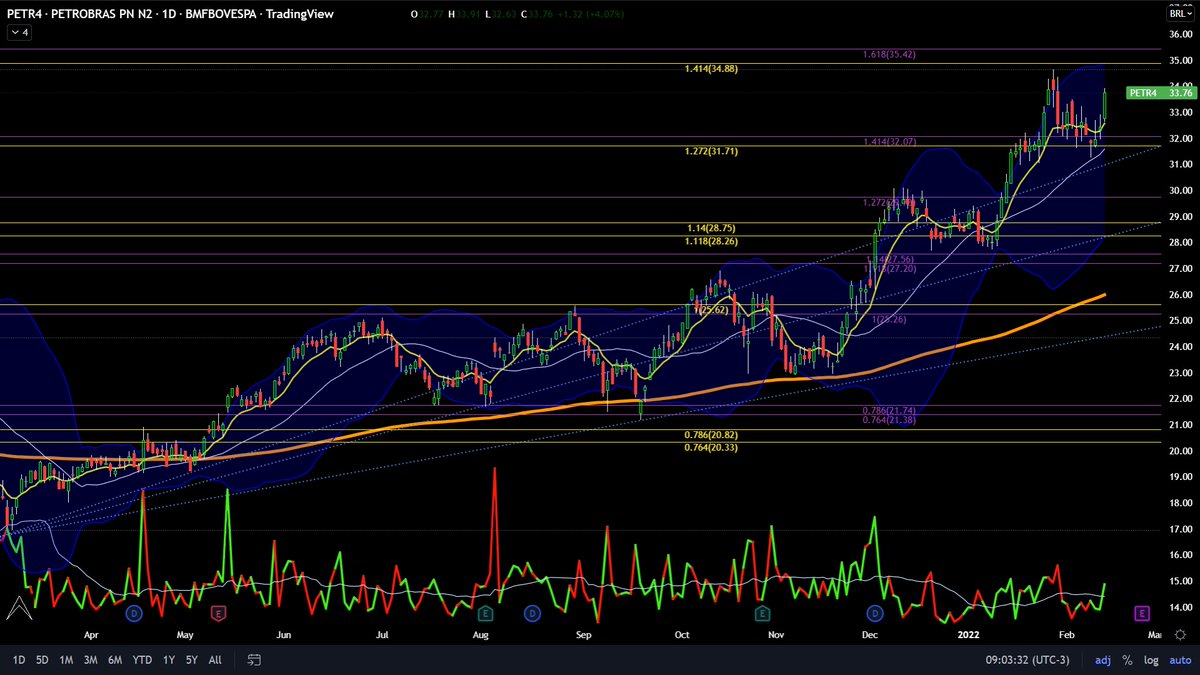Click the 30.00 price axis value

1180,191
